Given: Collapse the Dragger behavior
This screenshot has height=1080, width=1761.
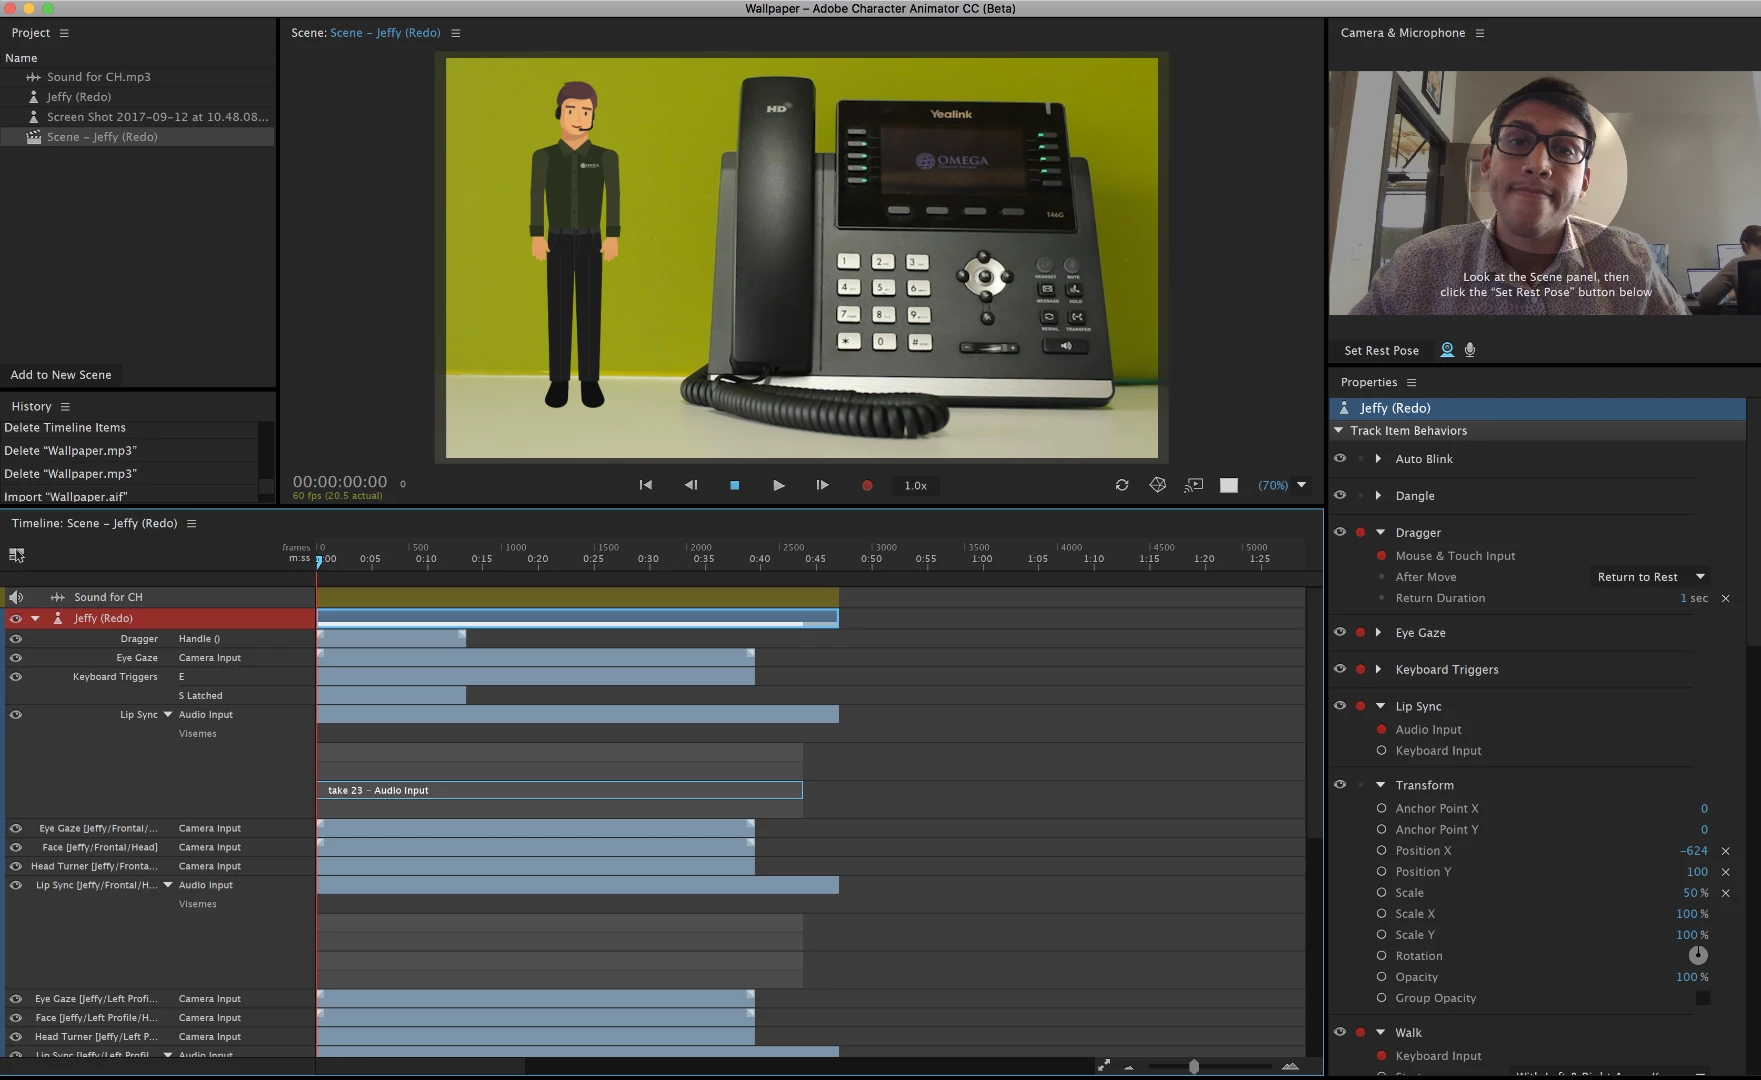Looking at the screenshot, I should tap(1380, 533).
